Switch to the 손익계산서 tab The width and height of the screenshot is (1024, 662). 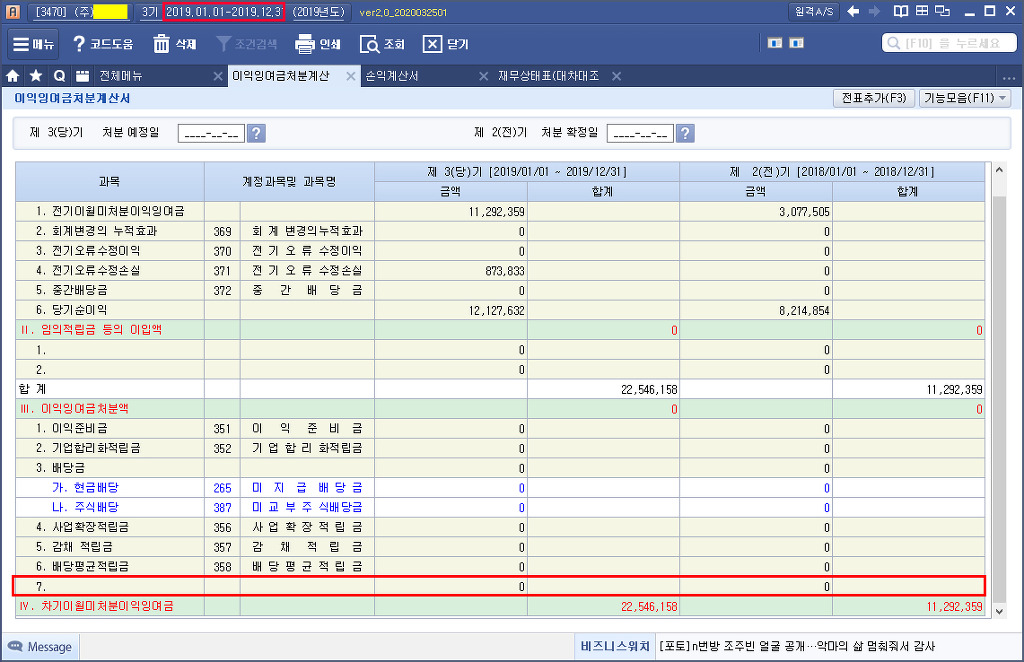[403, 76]
